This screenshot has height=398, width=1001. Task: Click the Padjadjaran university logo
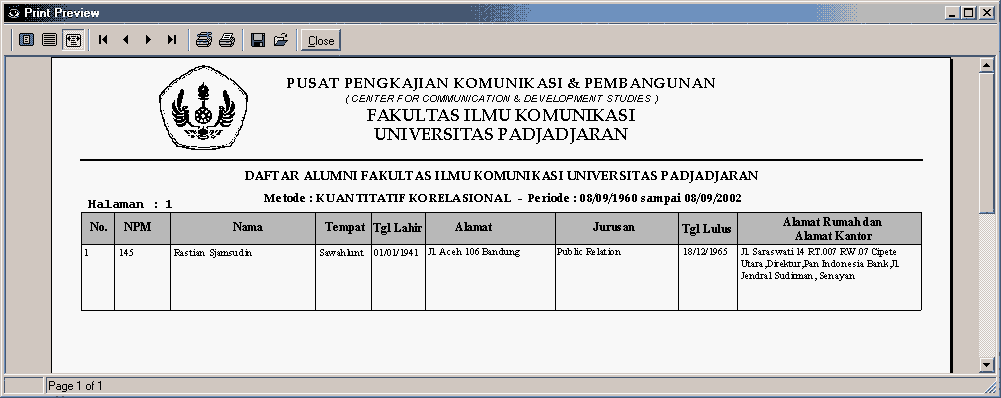coord(203,107)
